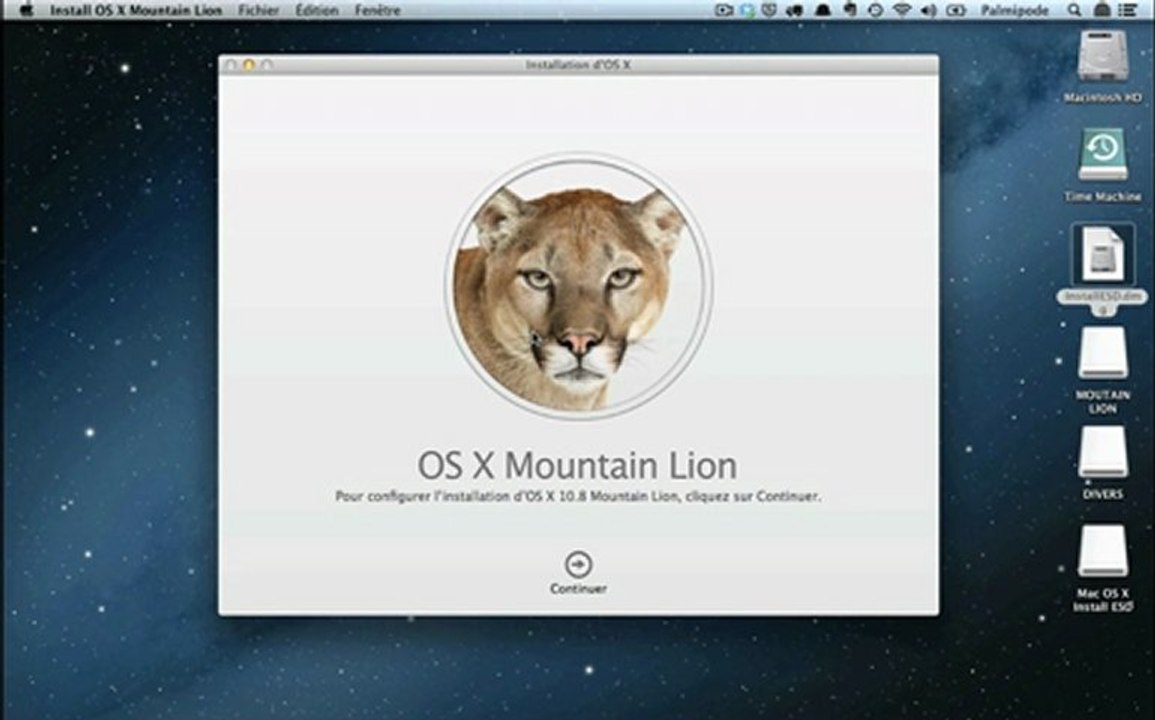The height and width of the screenshot is (720, 1155).
Task: Click the Installation d'OS X window title
Action: tap(578, 65)
